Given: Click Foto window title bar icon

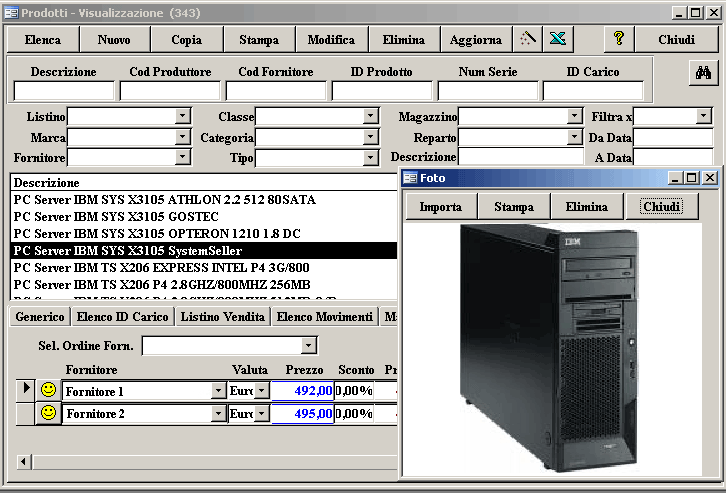Looking at the screenshot, I should click(410, 178).
